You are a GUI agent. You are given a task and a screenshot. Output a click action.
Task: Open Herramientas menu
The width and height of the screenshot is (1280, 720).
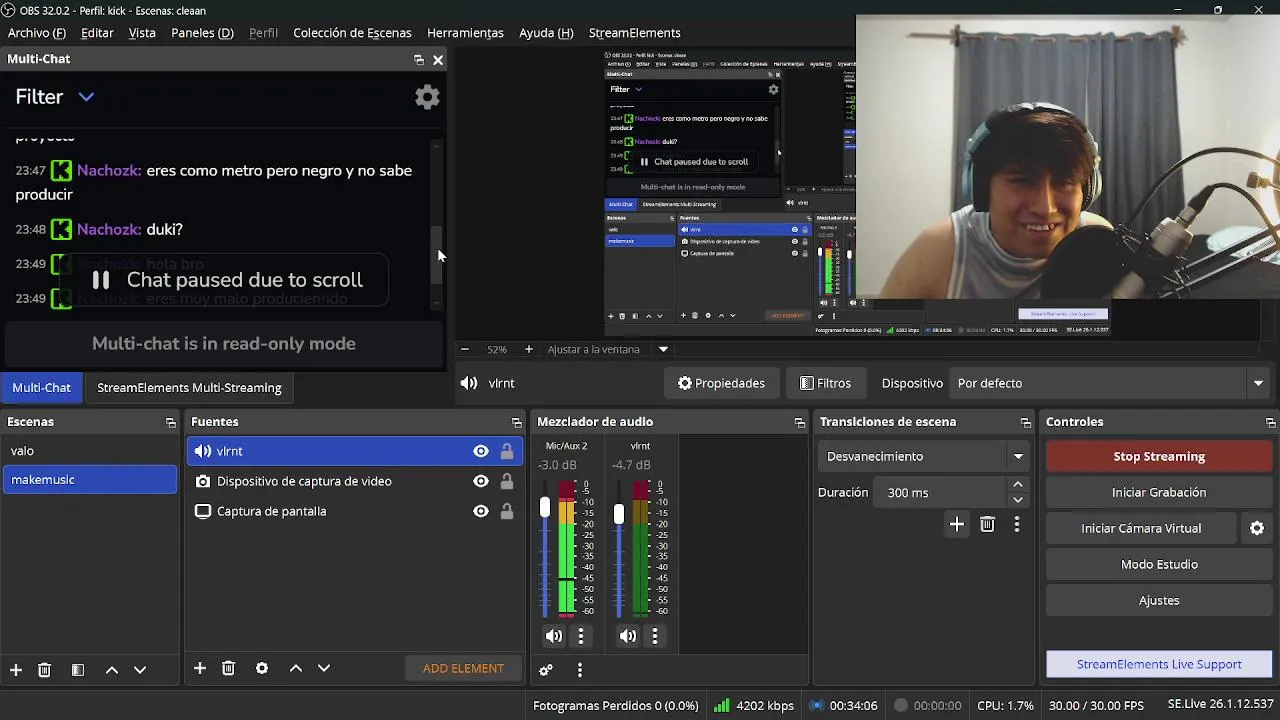(x=465, y=33)
